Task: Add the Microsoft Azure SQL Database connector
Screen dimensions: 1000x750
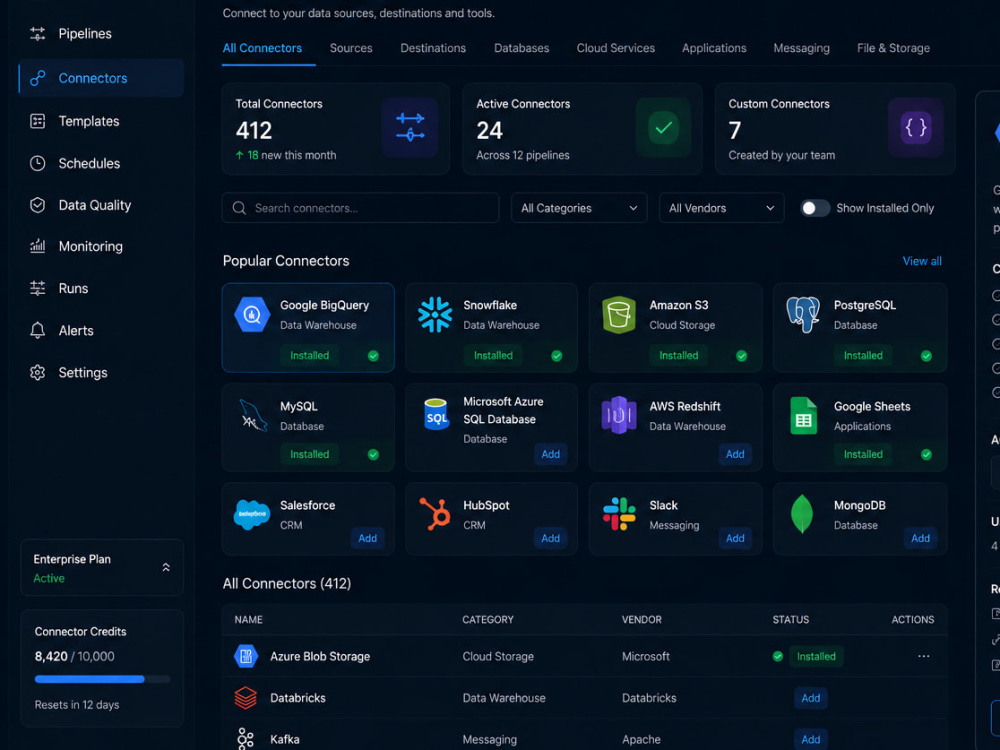Action: click(x=550, y=454)
